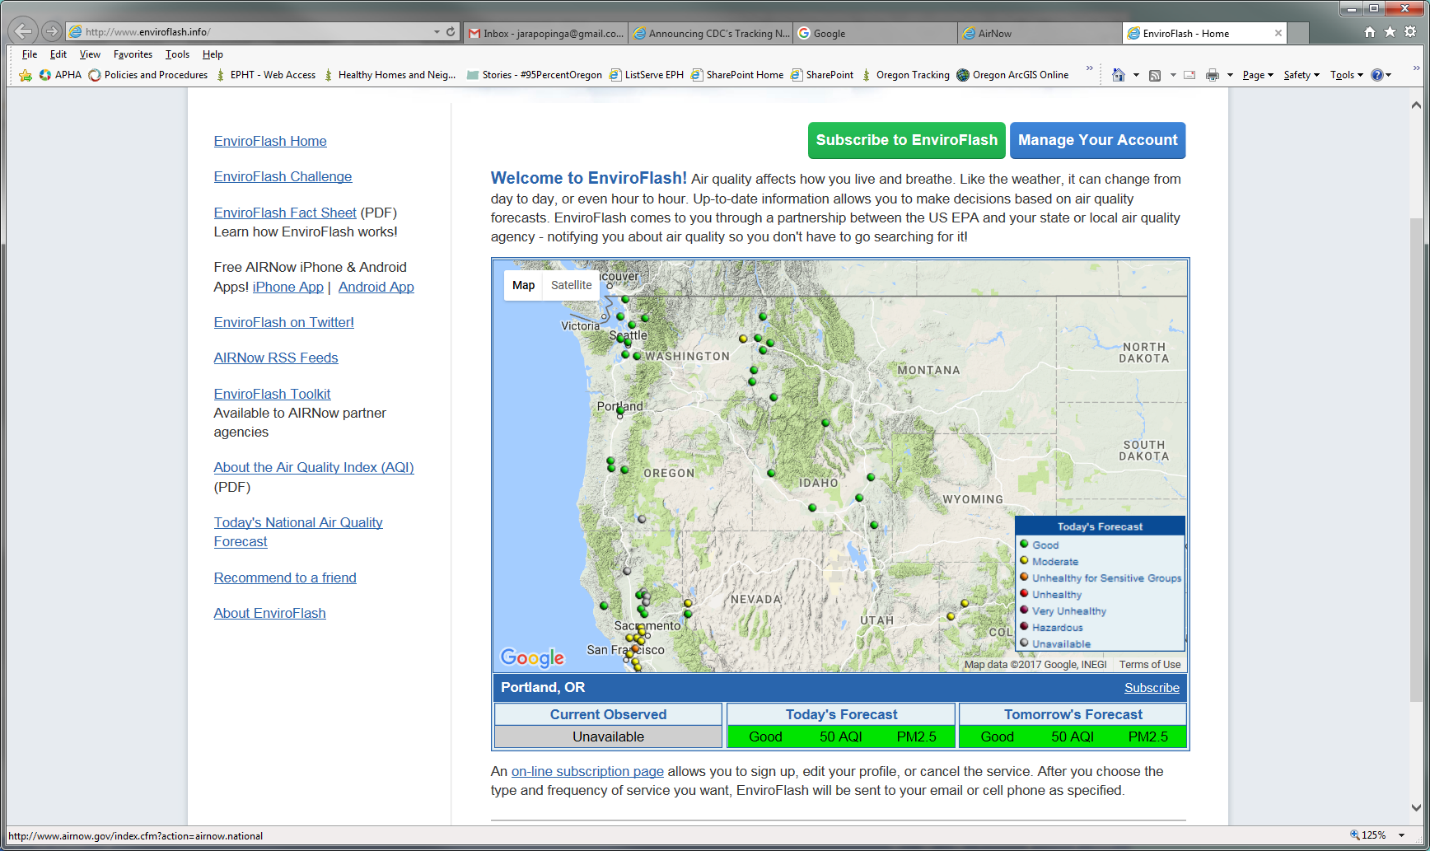
Task: Open ListServe EPH bookmark
Action: click(647, 75)
